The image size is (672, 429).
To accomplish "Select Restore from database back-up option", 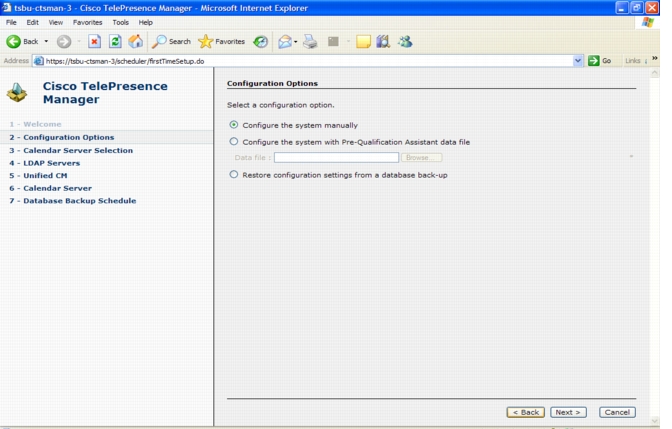I will coord(234,174).
